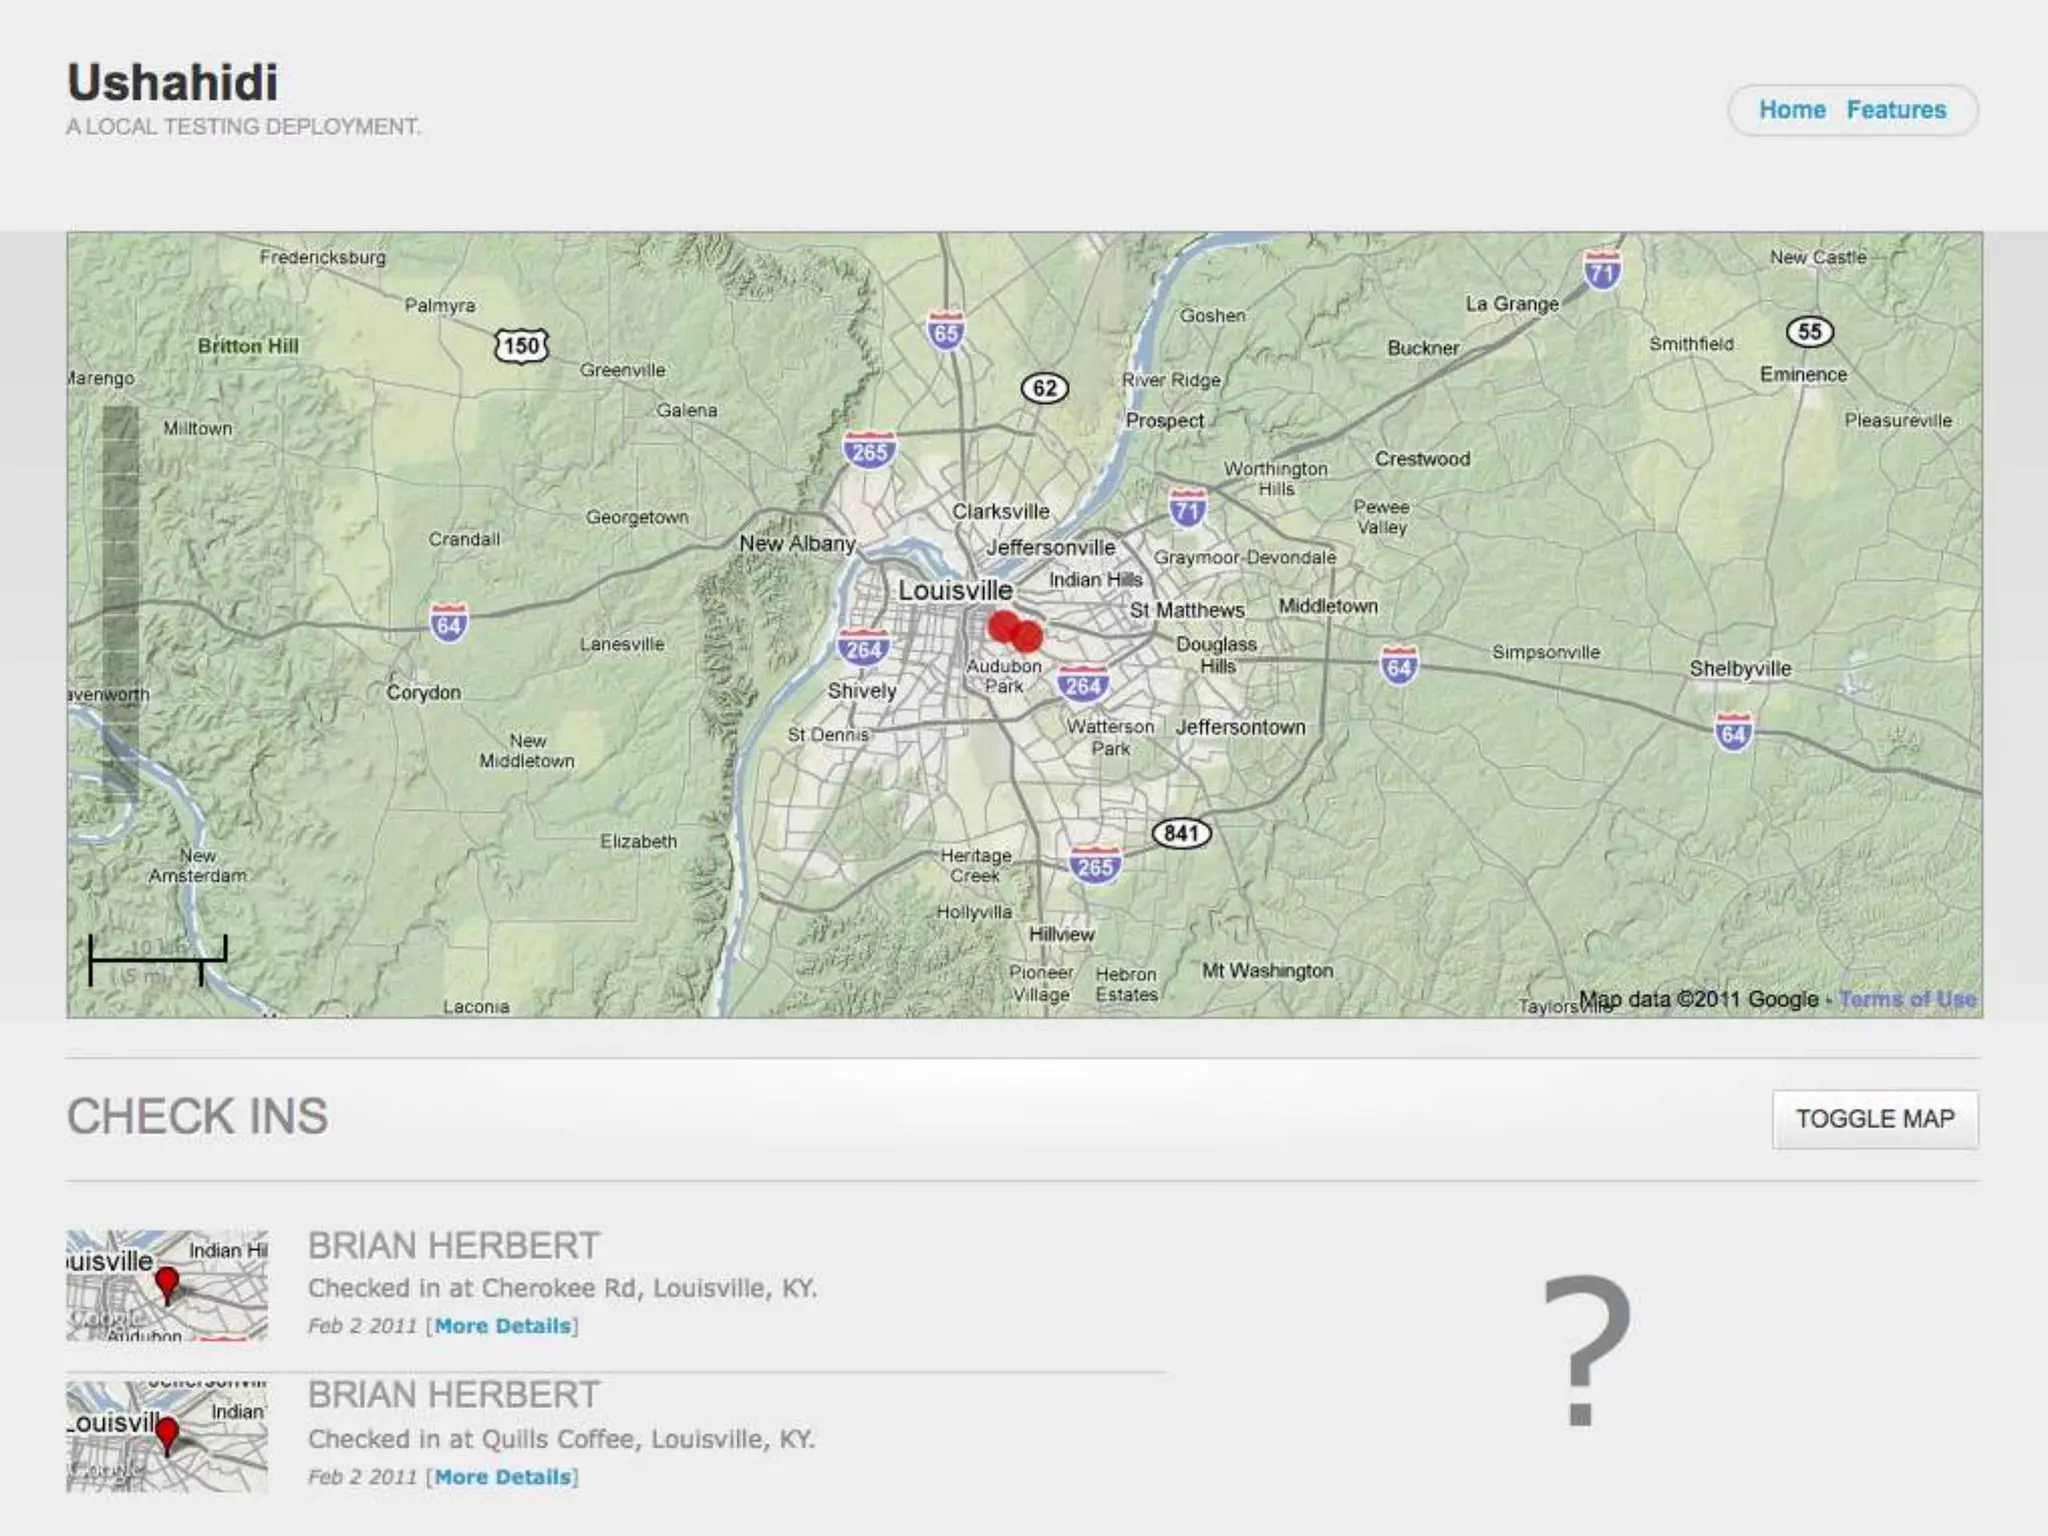Click the zoom slider bar on map
This screenshot has width=2048, height=1536.
point(120,603)
